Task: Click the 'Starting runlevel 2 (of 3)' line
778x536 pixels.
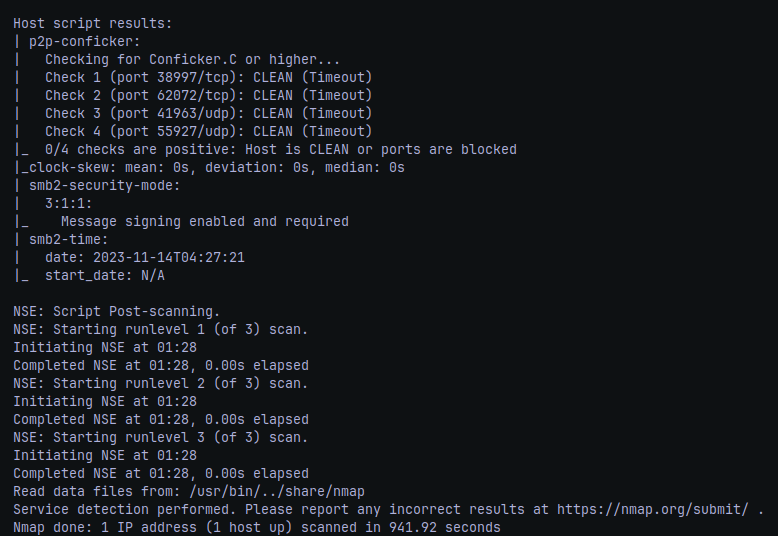Action: [161, 384]
